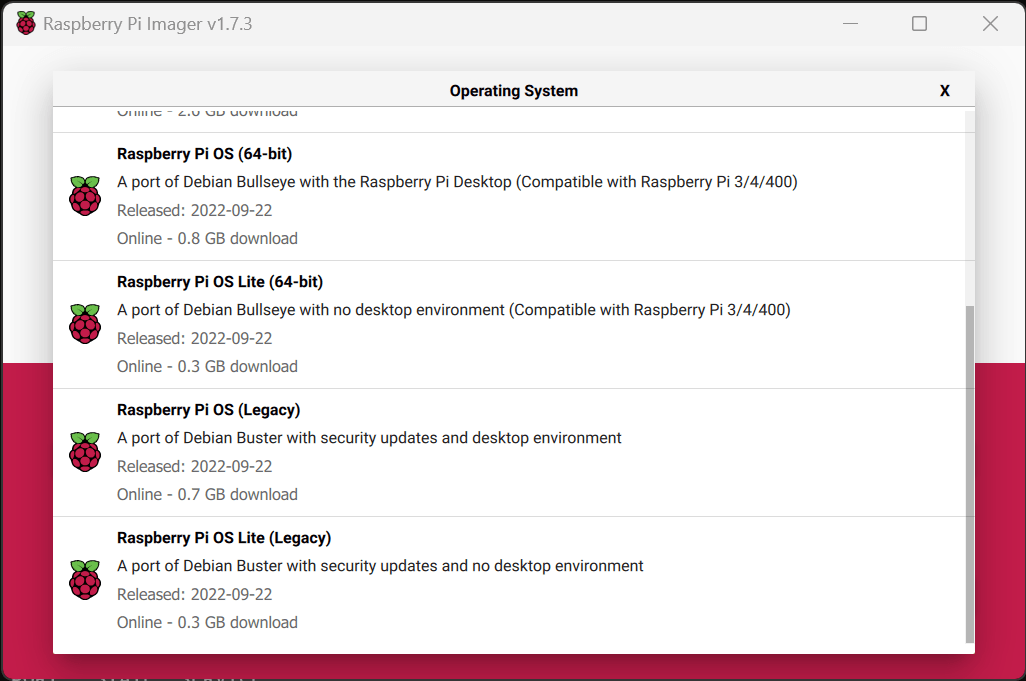Select the Raspberry Pi OS Lite (Legacy) entry

[450, 580]
